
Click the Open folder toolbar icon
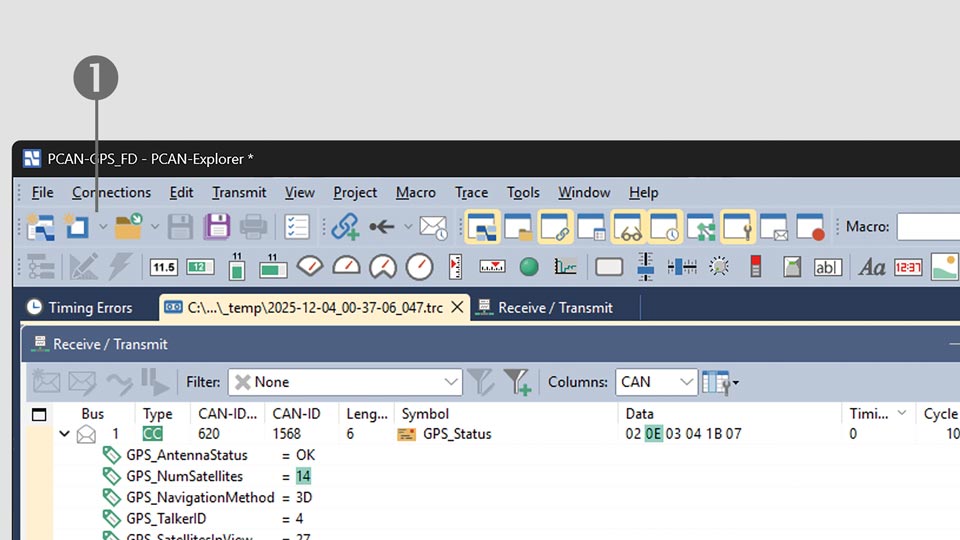pyautogui.click(x=129, y=227)
